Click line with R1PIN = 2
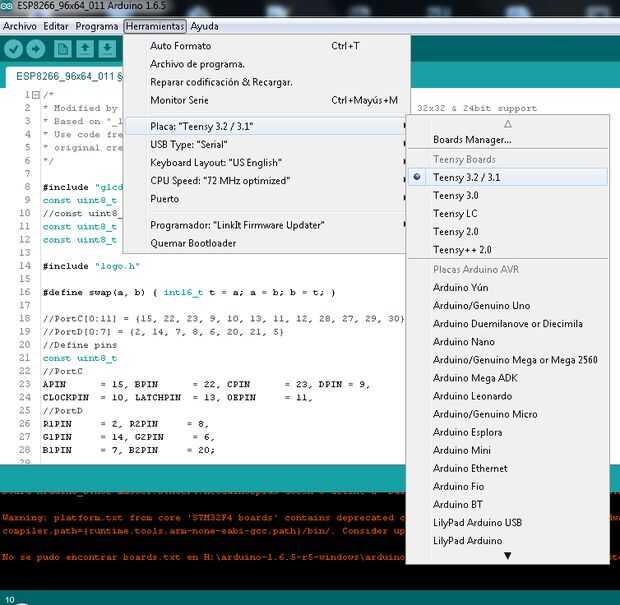 [x=126, y=424]
